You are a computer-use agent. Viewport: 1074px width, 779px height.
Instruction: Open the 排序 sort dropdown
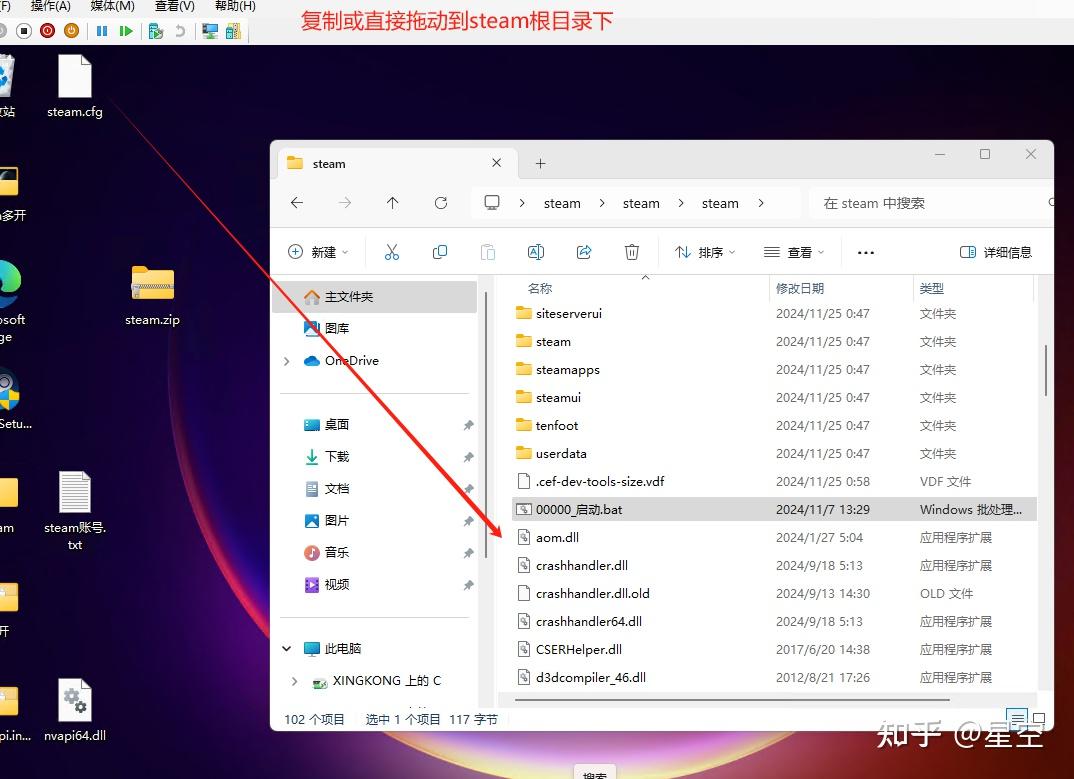point(705,252)
